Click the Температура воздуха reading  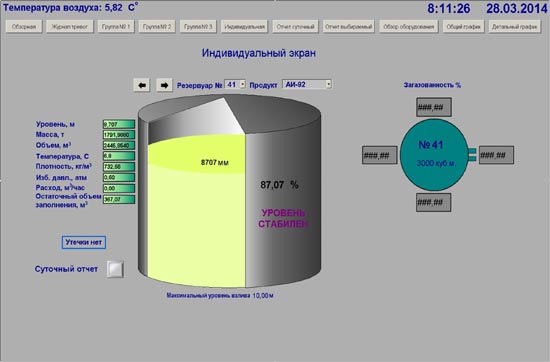(x=70, y=7)
